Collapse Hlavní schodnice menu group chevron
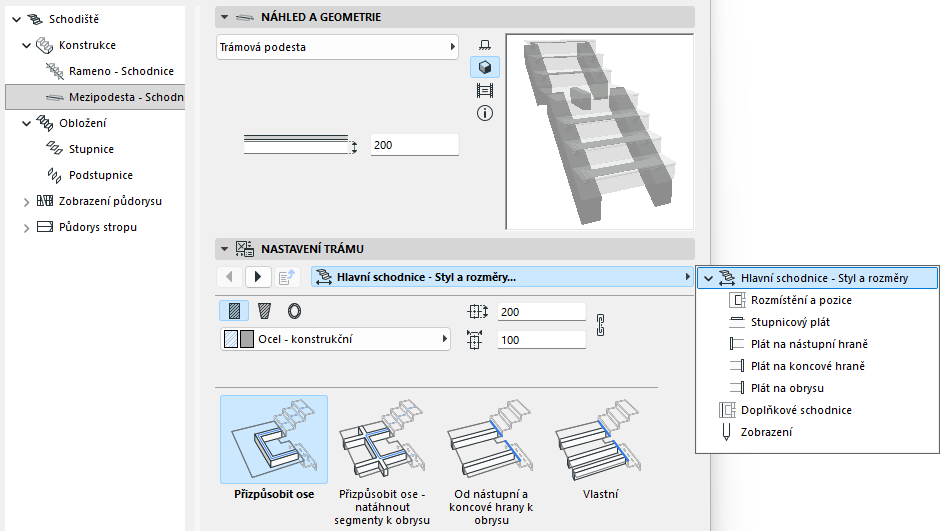This screenshot has width=943, height=531. [708, 278]
